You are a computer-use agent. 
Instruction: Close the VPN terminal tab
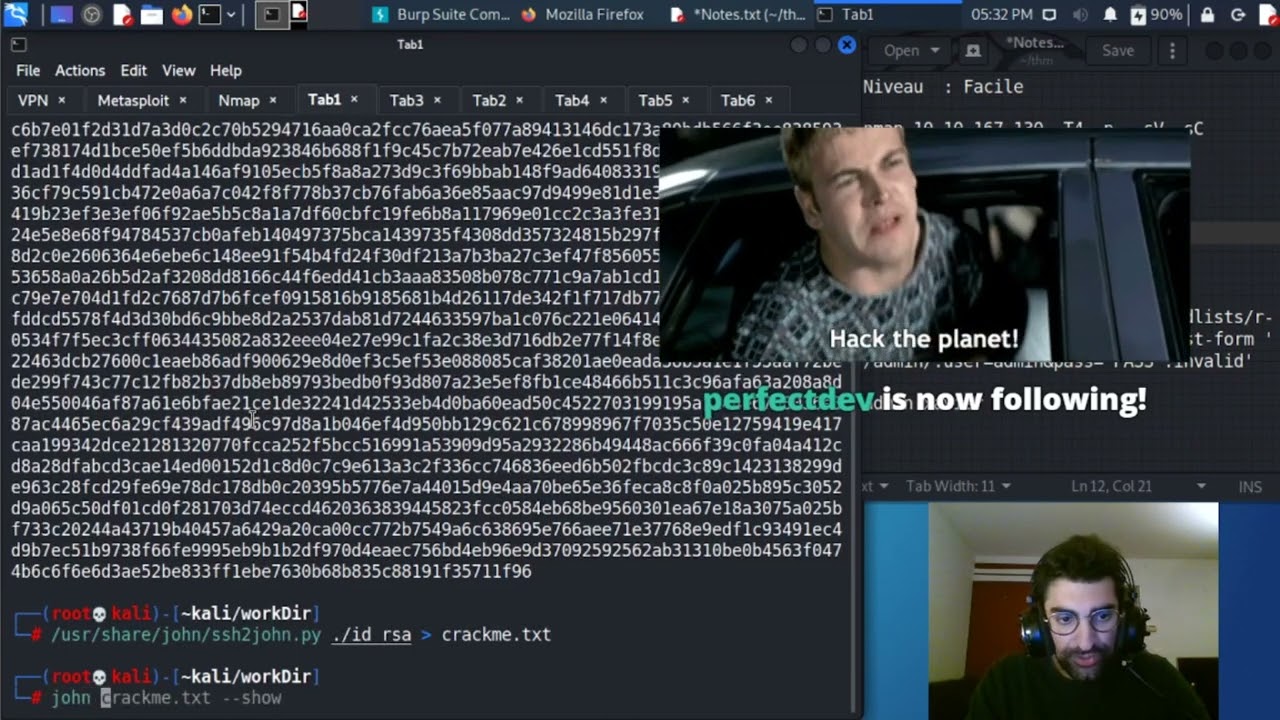click(61, 100)
